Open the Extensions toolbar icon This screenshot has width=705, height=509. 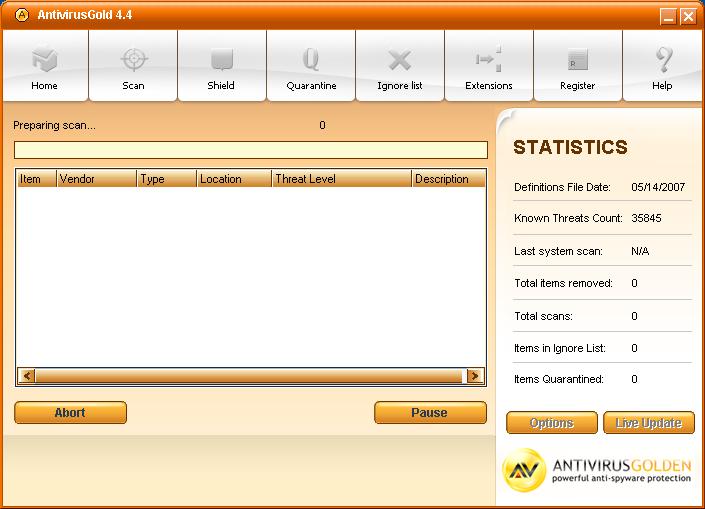[488, 62]
